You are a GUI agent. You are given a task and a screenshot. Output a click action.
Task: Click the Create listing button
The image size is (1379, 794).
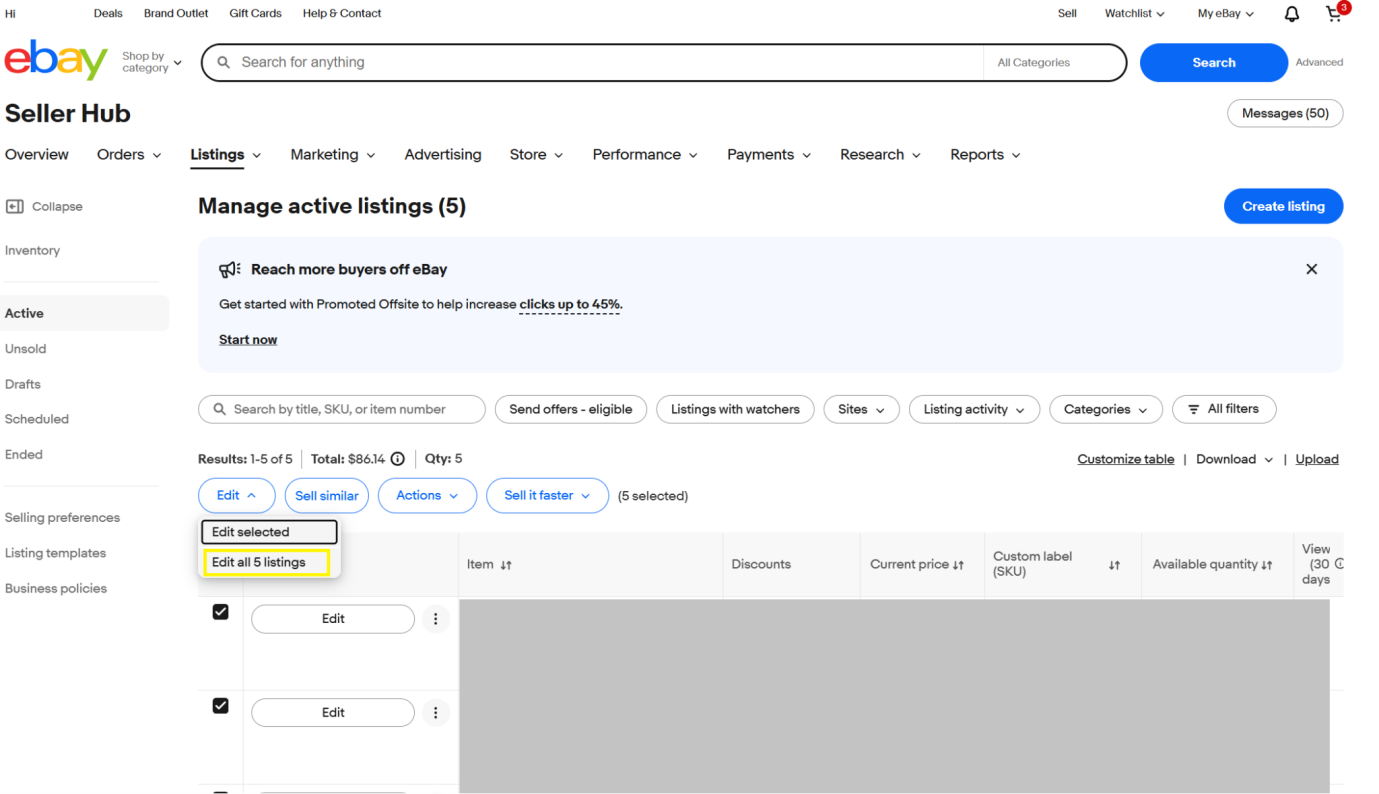(1282, 206)
